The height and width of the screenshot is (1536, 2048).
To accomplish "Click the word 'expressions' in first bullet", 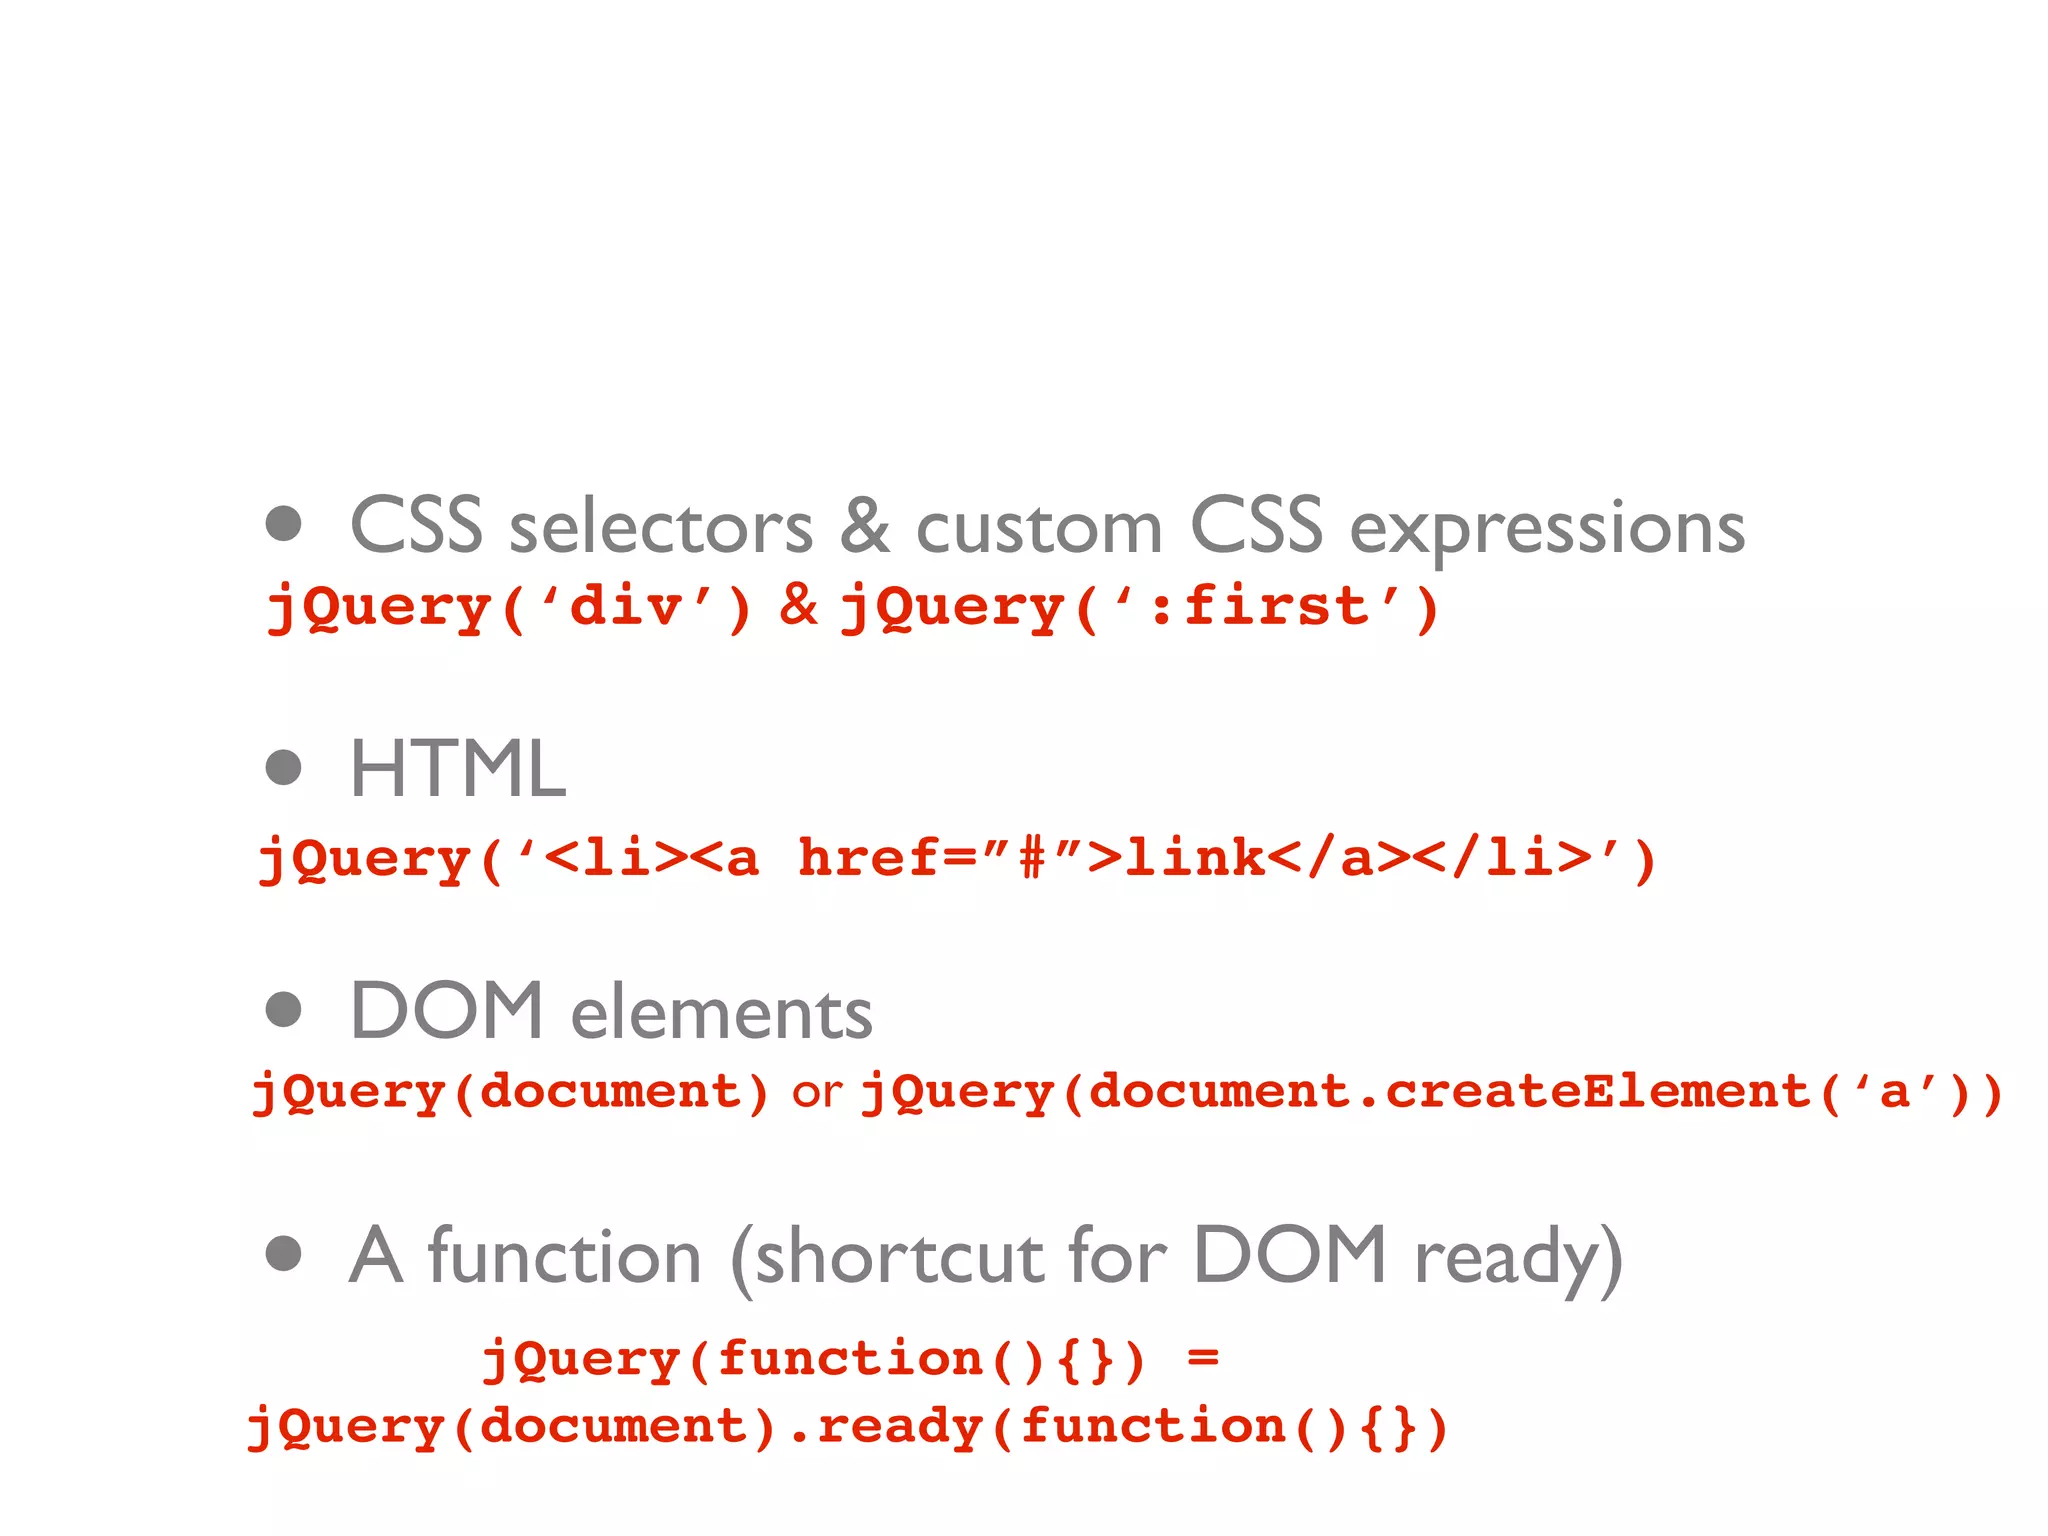I will [1546, 529].
